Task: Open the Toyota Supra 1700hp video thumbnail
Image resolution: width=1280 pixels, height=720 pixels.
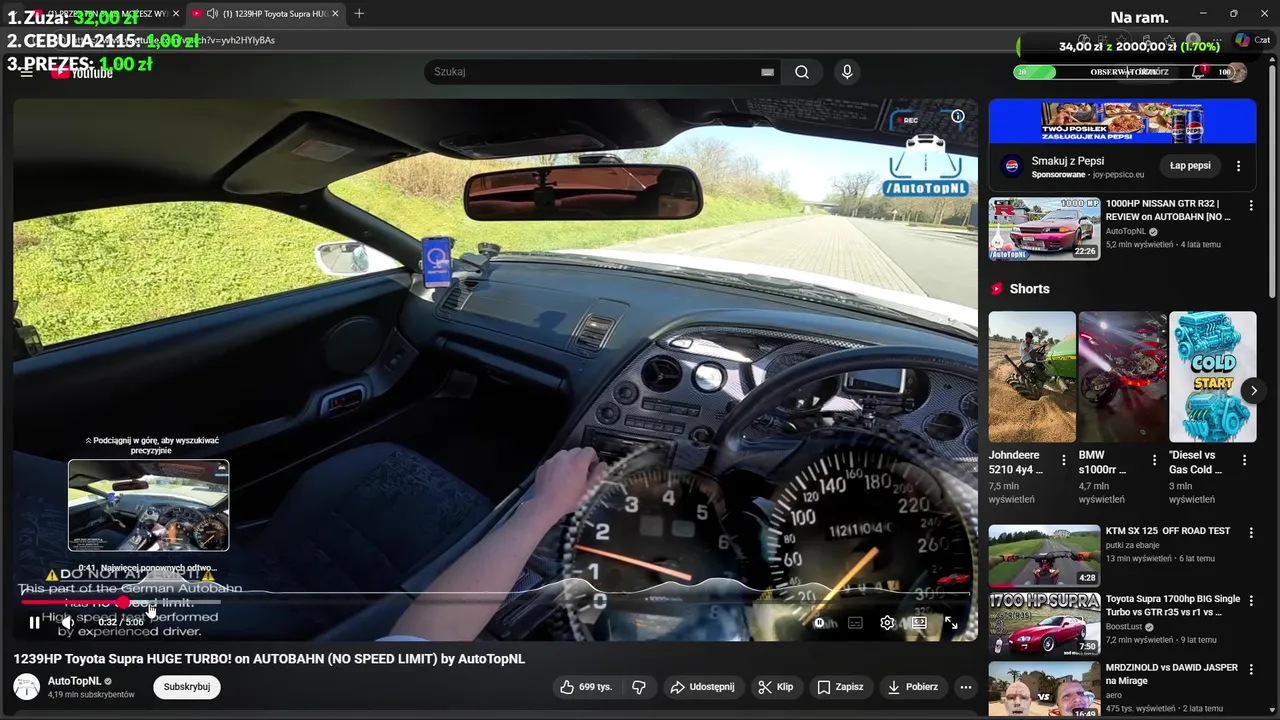Action: [x=1044, y=624]
